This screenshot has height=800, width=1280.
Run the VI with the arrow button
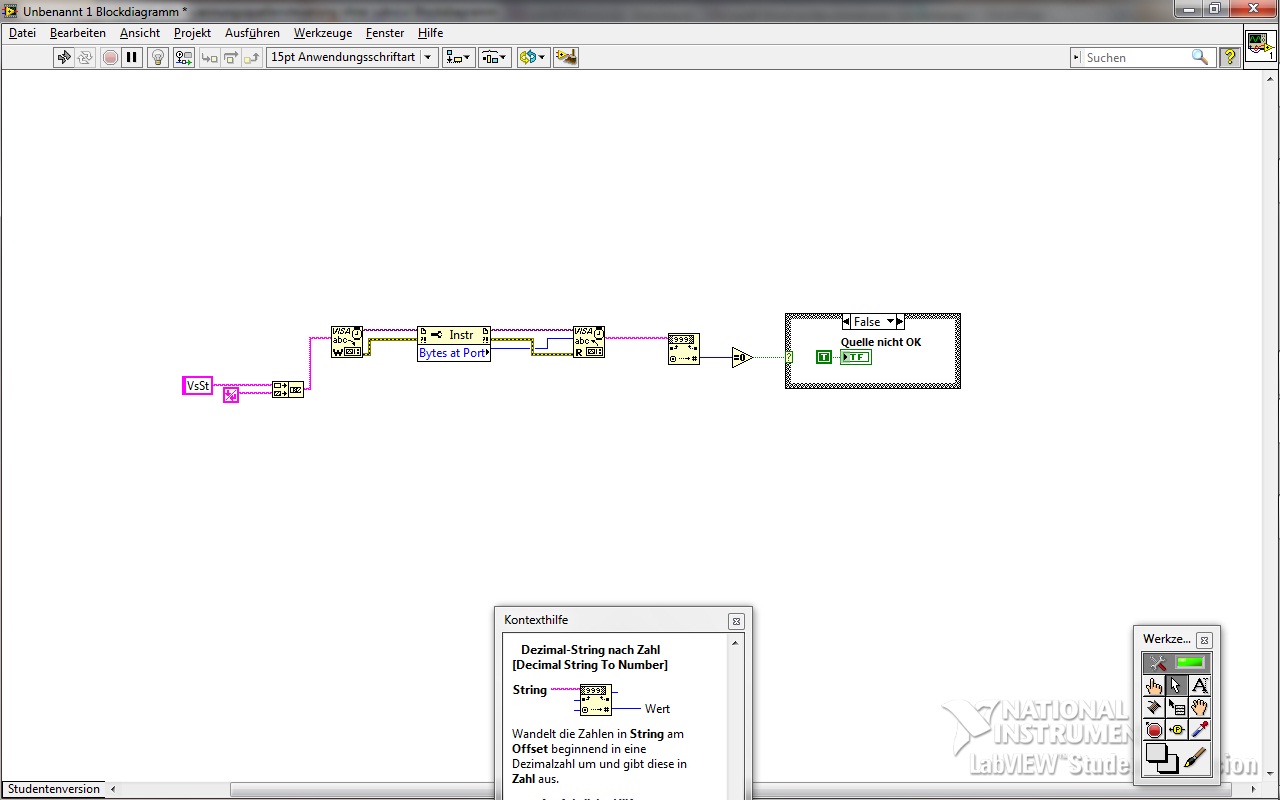(x=64, y=57)
